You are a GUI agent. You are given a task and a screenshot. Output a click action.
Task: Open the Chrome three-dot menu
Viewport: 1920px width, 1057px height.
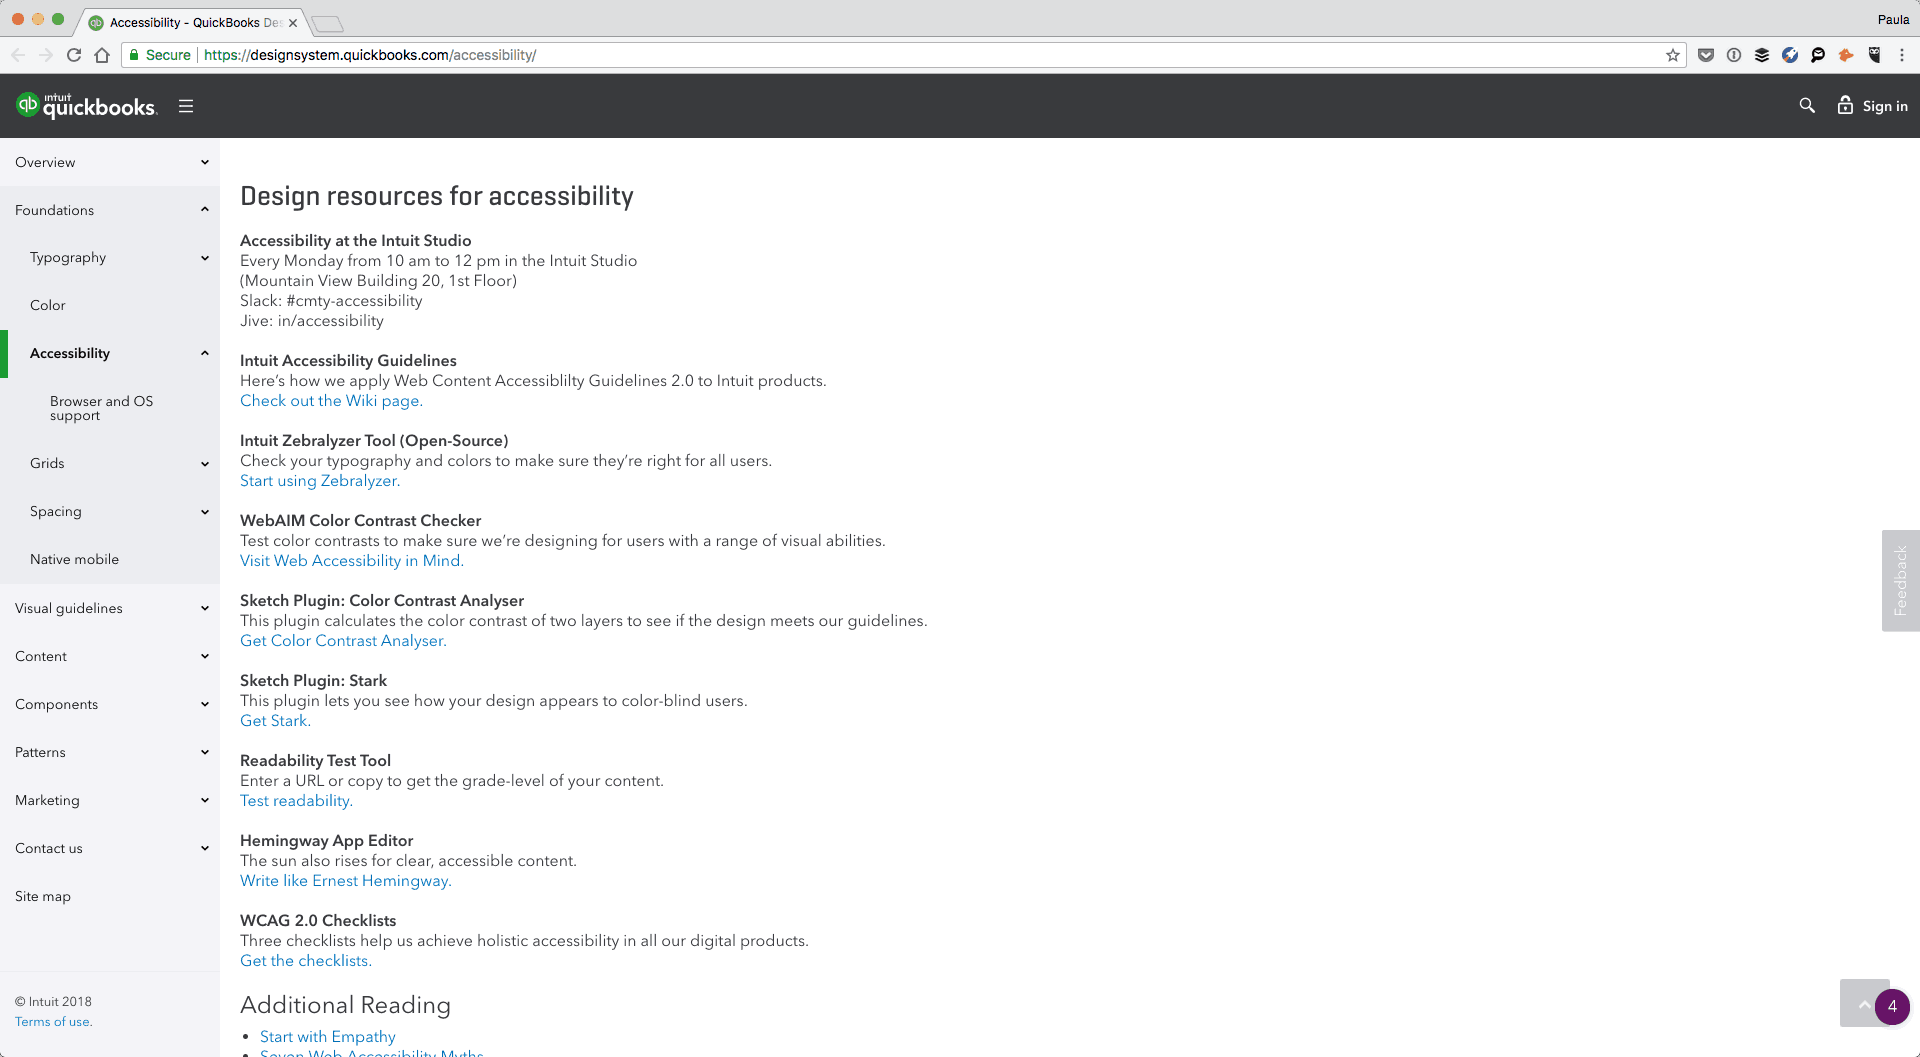point(1902,55)
